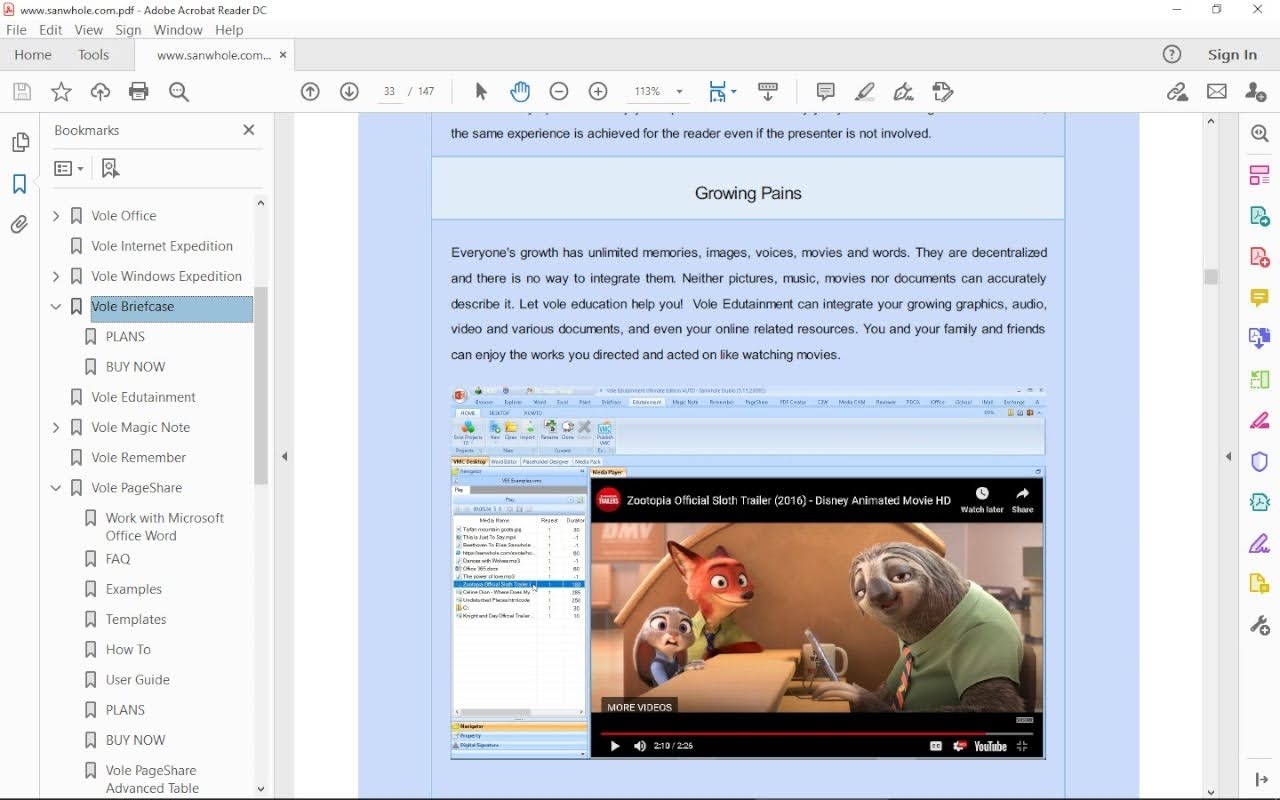Close the www.sanwhole.com document tab

pos(284,55)
